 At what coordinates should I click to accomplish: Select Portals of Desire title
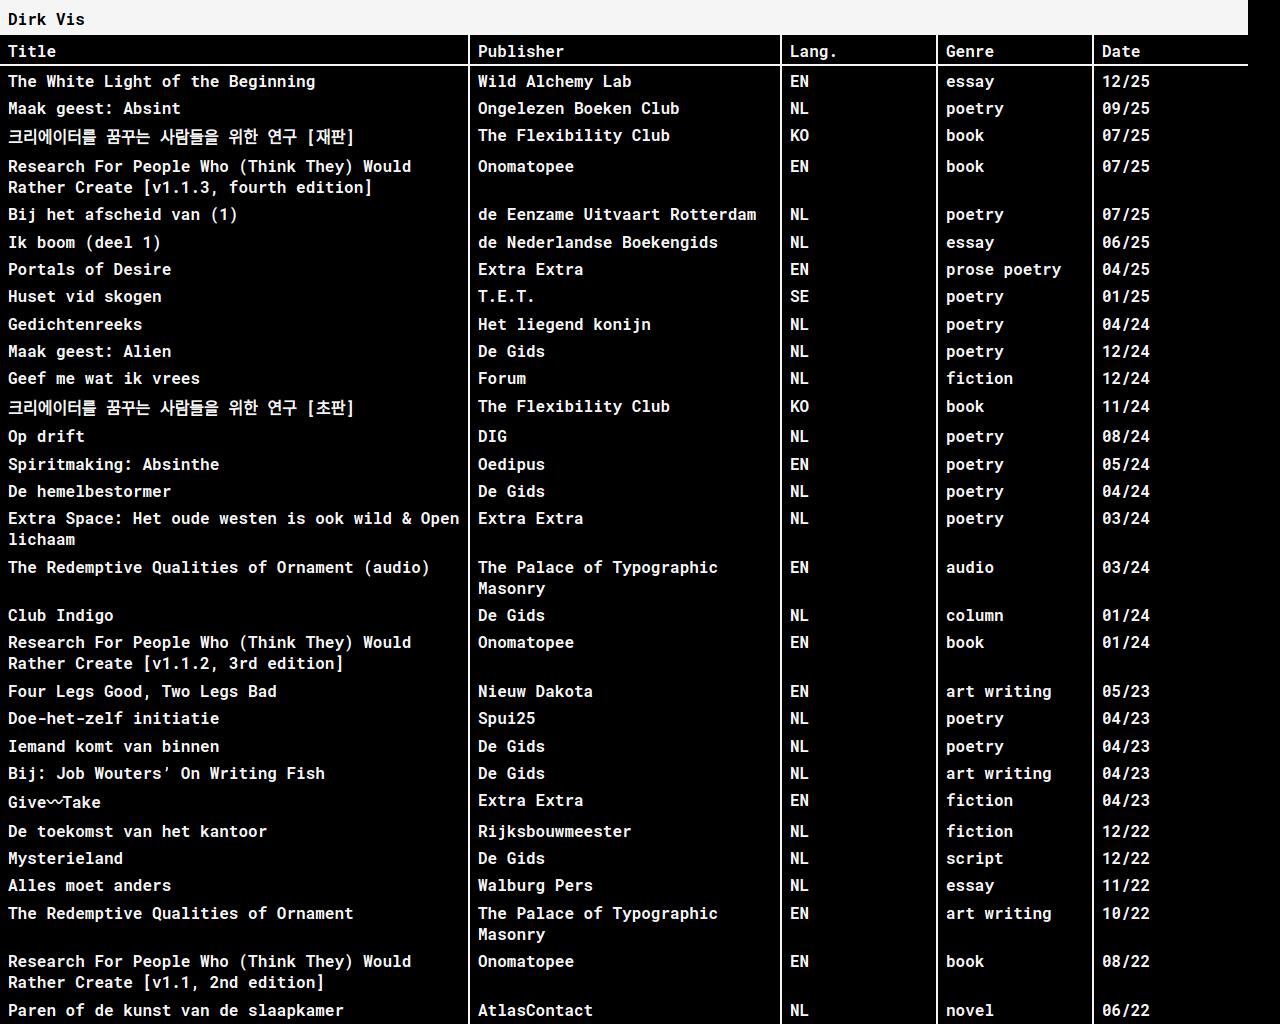89,270
